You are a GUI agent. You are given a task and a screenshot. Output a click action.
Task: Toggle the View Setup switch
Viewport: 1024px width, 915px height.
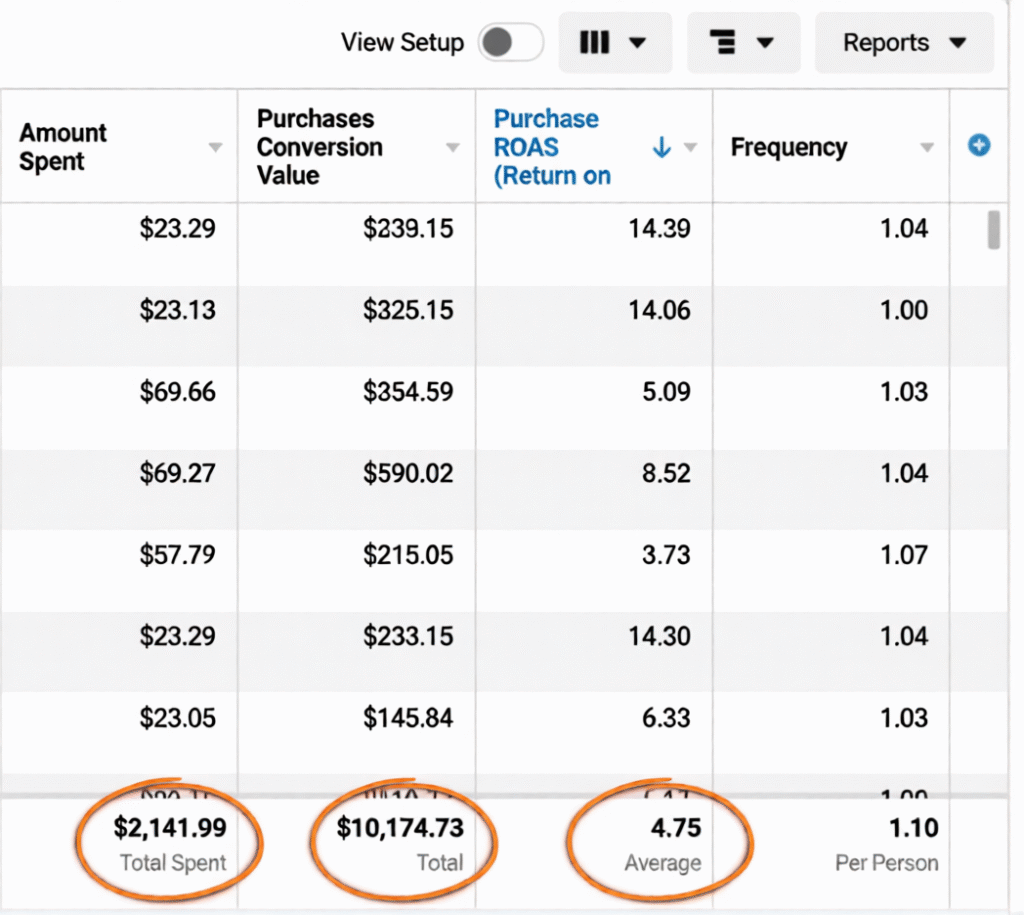tap(510, 43)
